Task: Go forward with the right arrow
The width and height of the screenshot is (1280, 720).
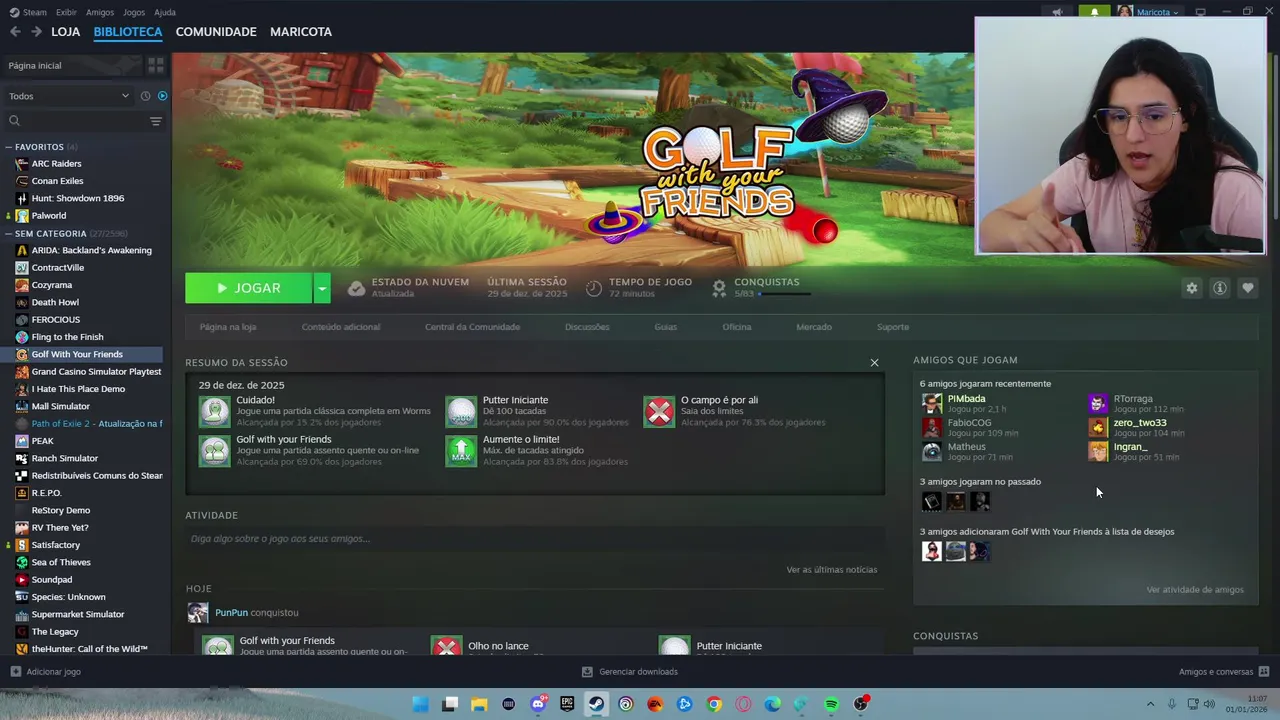Action: [36, 32]
